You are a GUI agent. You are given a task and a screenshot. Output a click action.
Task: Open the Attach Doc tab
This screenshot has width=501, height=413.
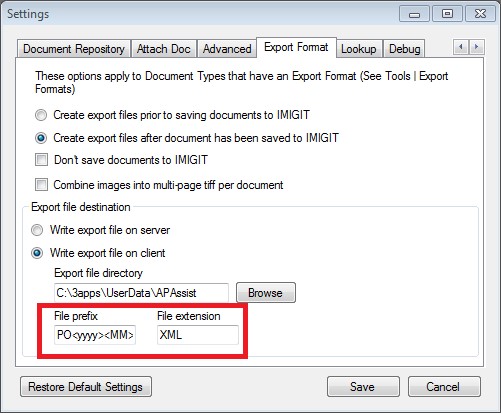[164, 49]
